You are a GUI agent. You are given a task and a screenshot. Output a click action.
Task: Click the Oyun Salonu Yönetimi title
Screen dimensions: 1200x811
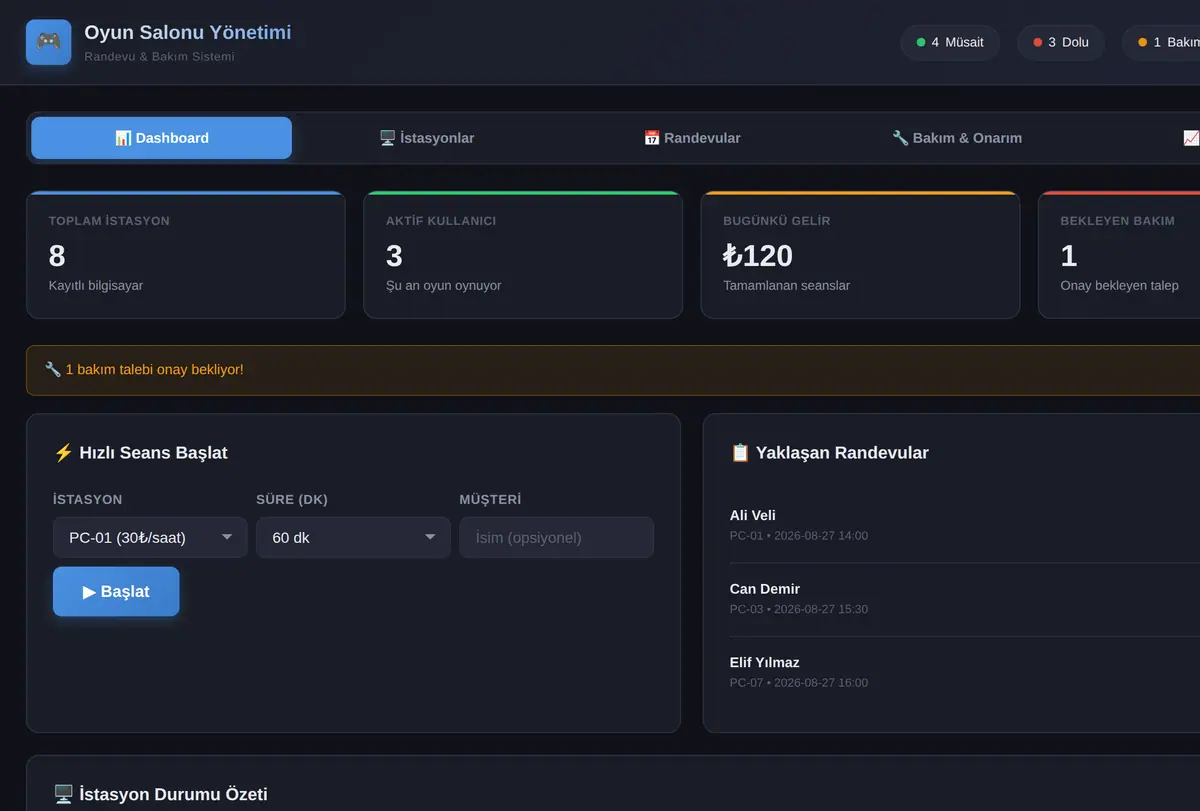tap(188, 32)
